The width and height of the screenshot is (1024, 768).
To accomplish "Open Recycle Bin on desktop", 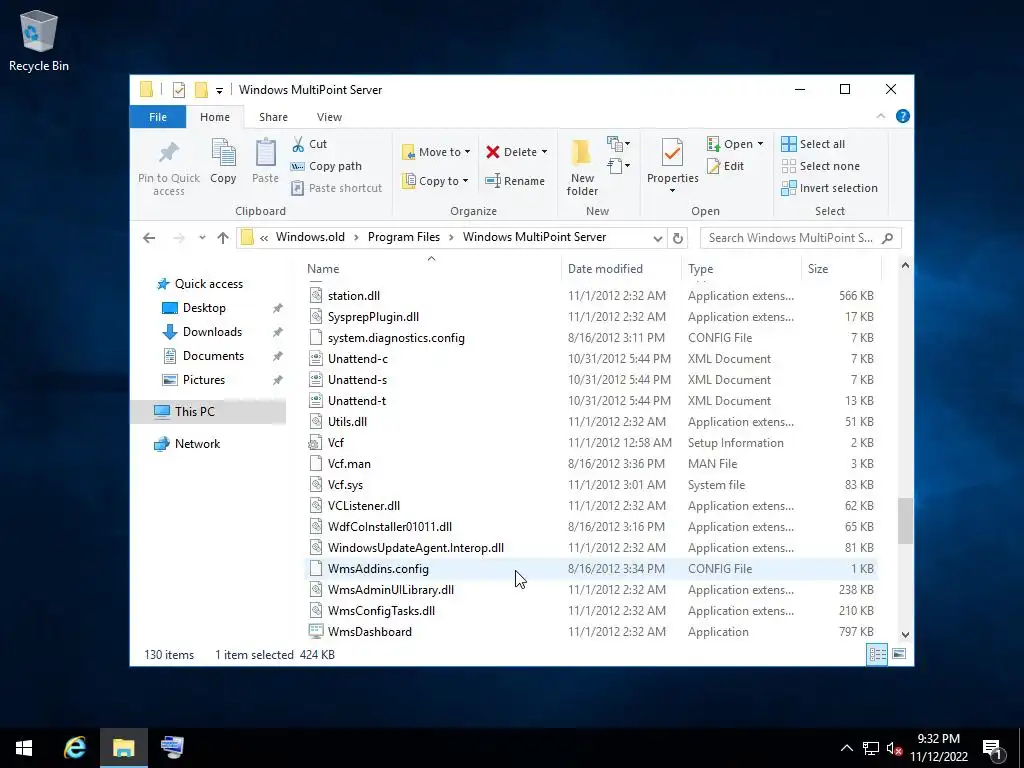I will point(39,40).
